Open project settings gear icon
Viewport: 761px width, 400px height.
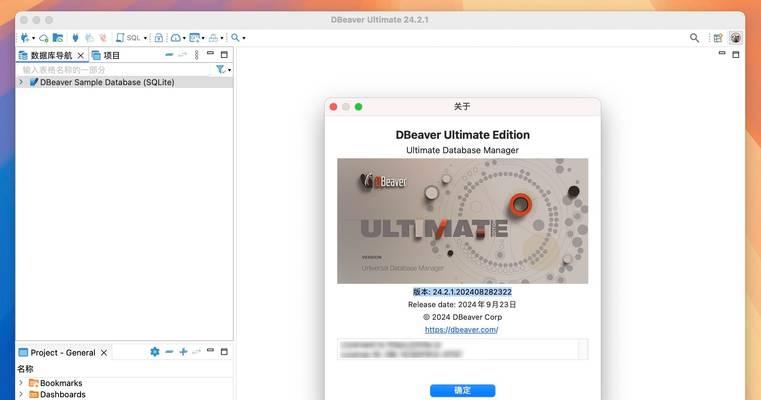(x=155, y=352)
